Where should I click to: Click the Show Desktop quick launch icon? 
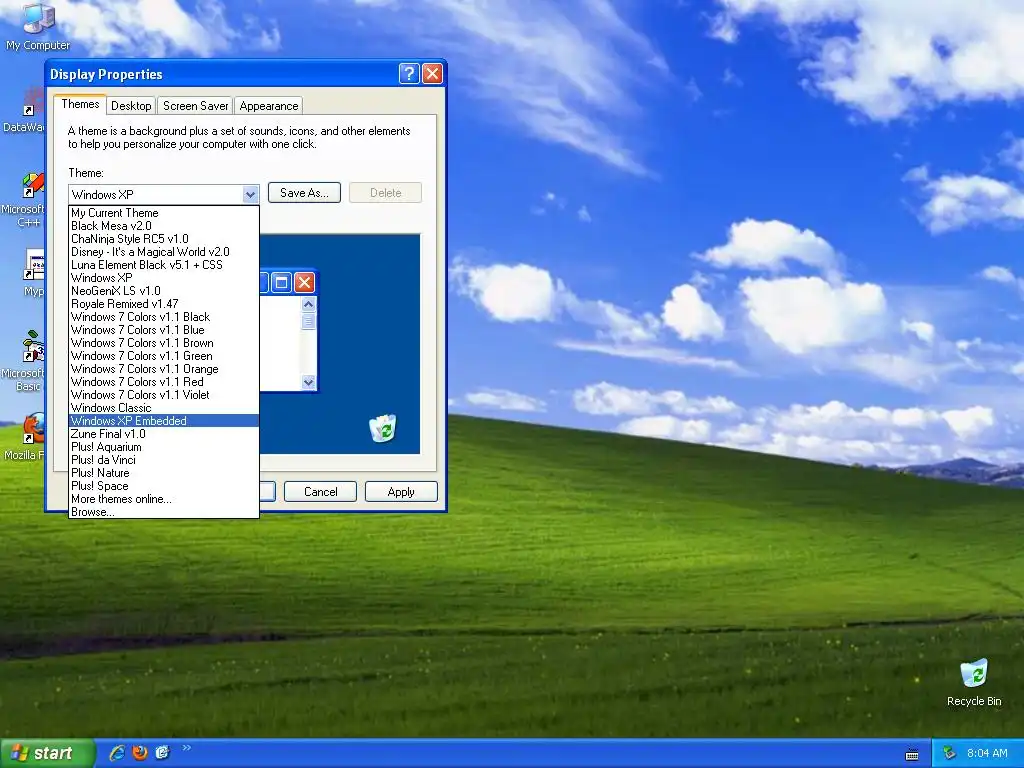162,753
